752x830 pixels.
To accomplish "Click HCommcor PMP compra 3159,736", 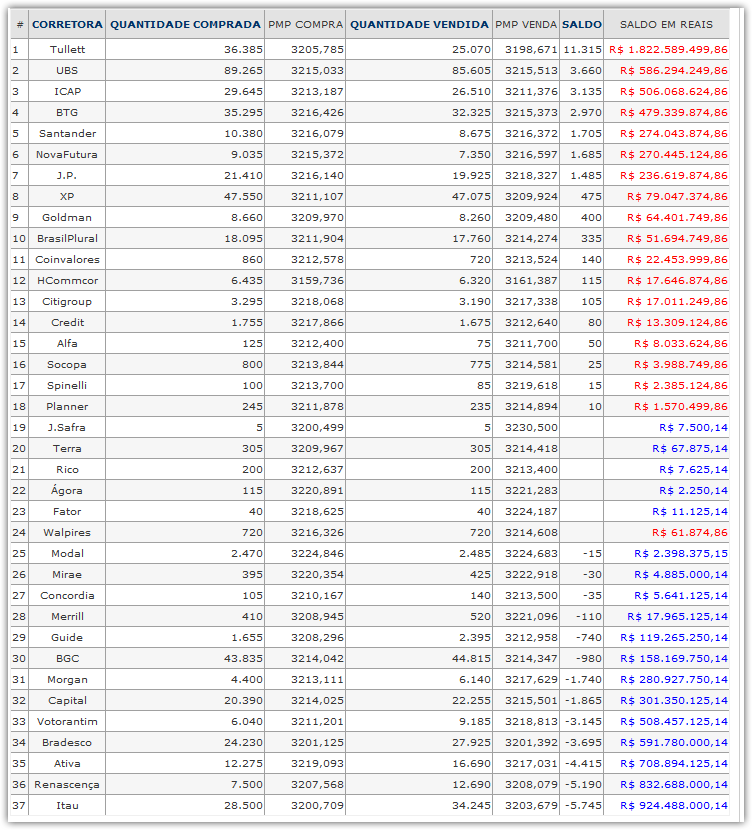I will (318, 281).
